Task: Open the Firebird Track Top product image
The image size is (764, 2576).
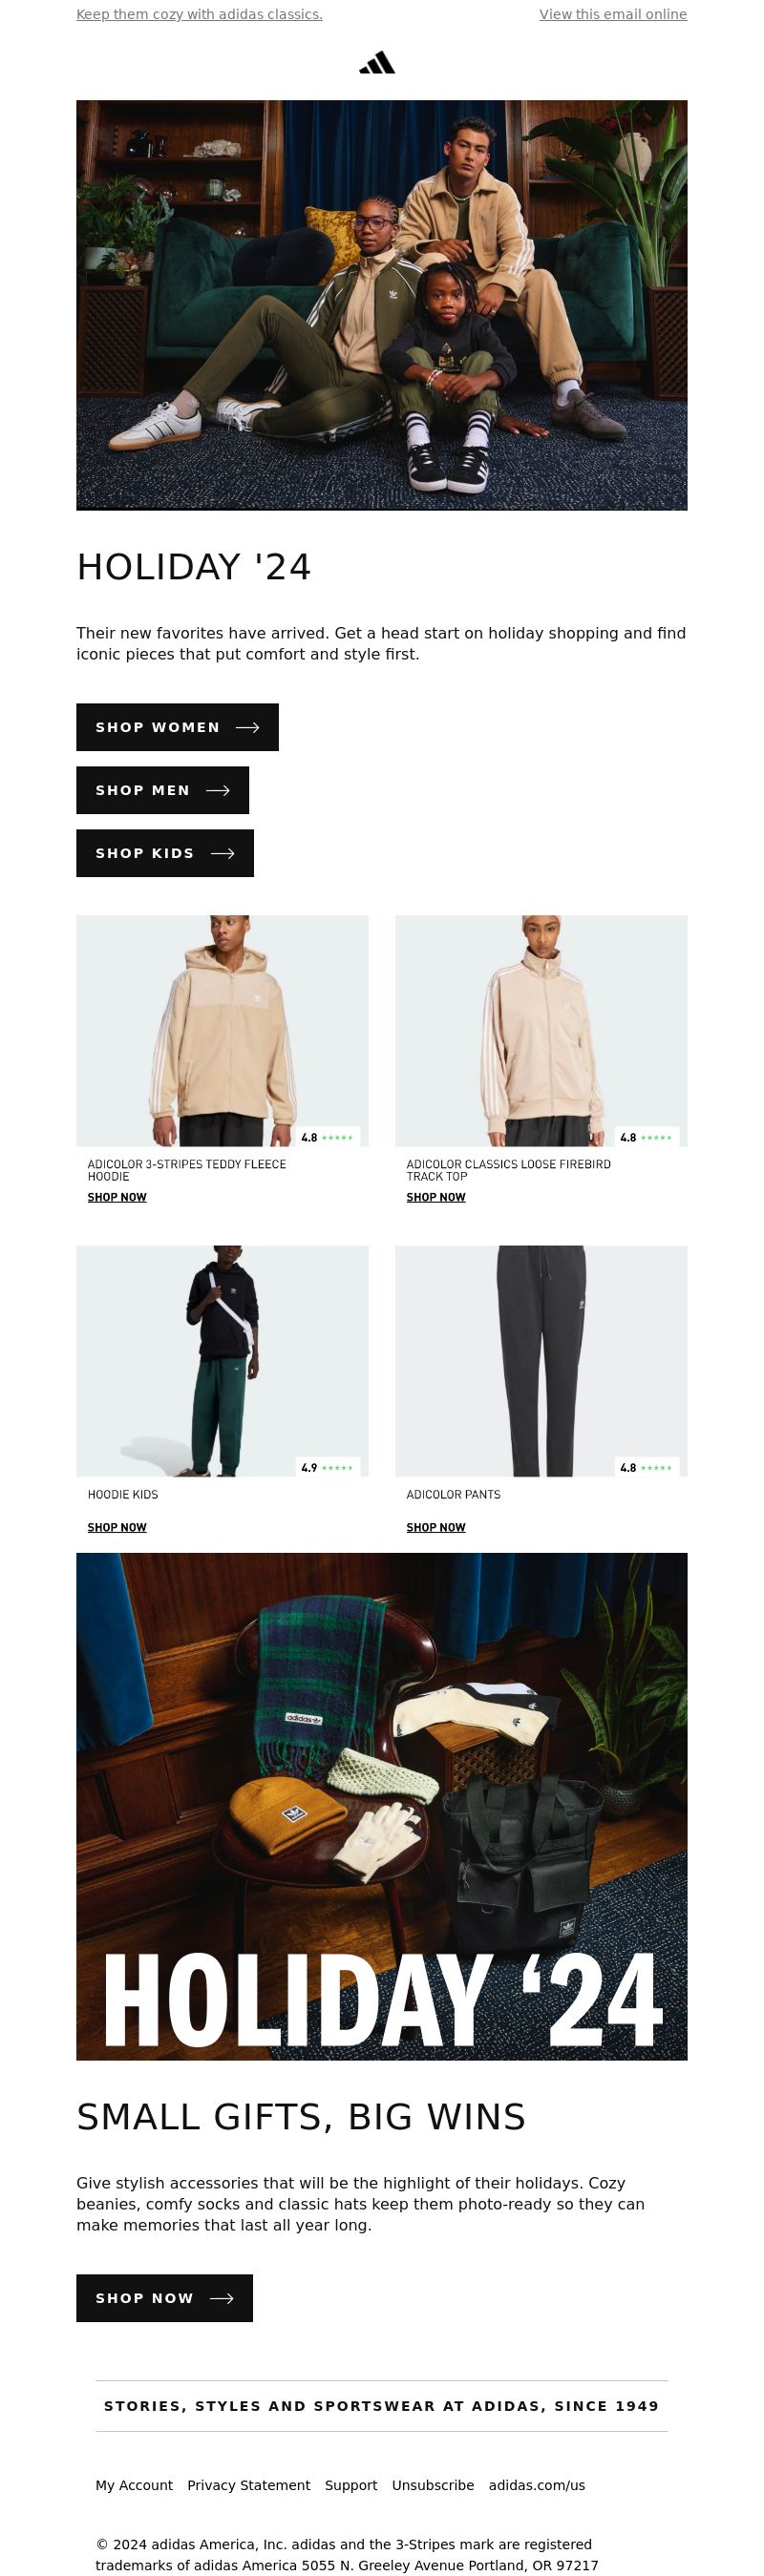Action: coord(541,1030)
